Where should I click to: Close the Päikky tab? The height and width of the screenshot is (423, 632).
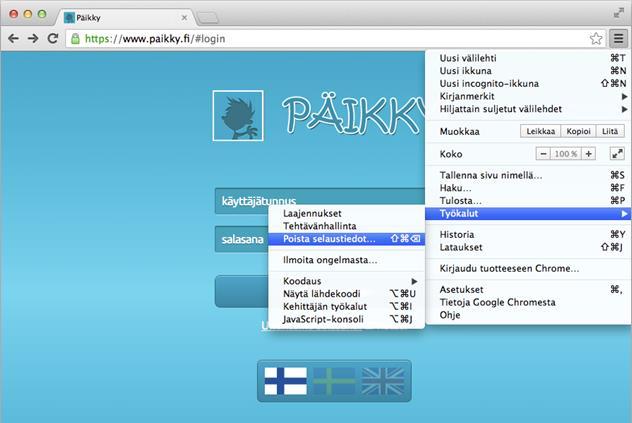(184, 18)
